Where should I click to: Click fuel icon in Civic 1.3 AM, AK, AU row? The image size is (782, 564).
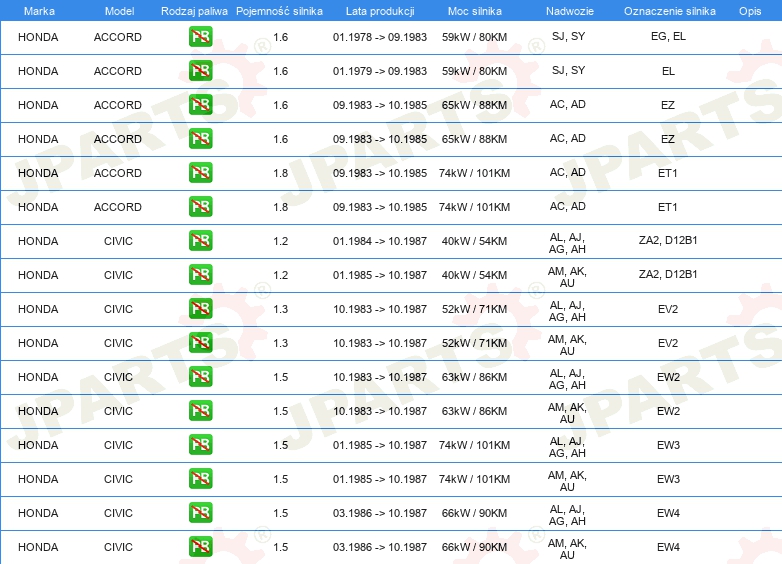point(200,343)
